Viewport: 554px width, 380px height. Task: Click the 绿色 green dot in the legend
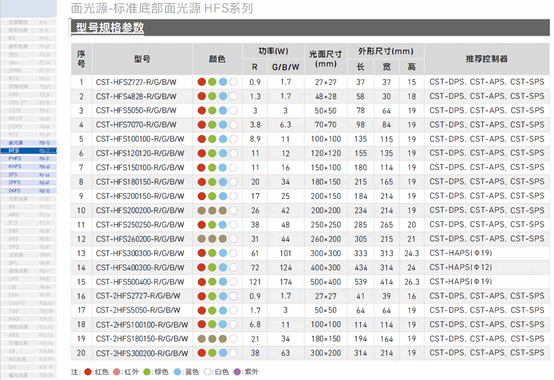[x=147, y=372]
